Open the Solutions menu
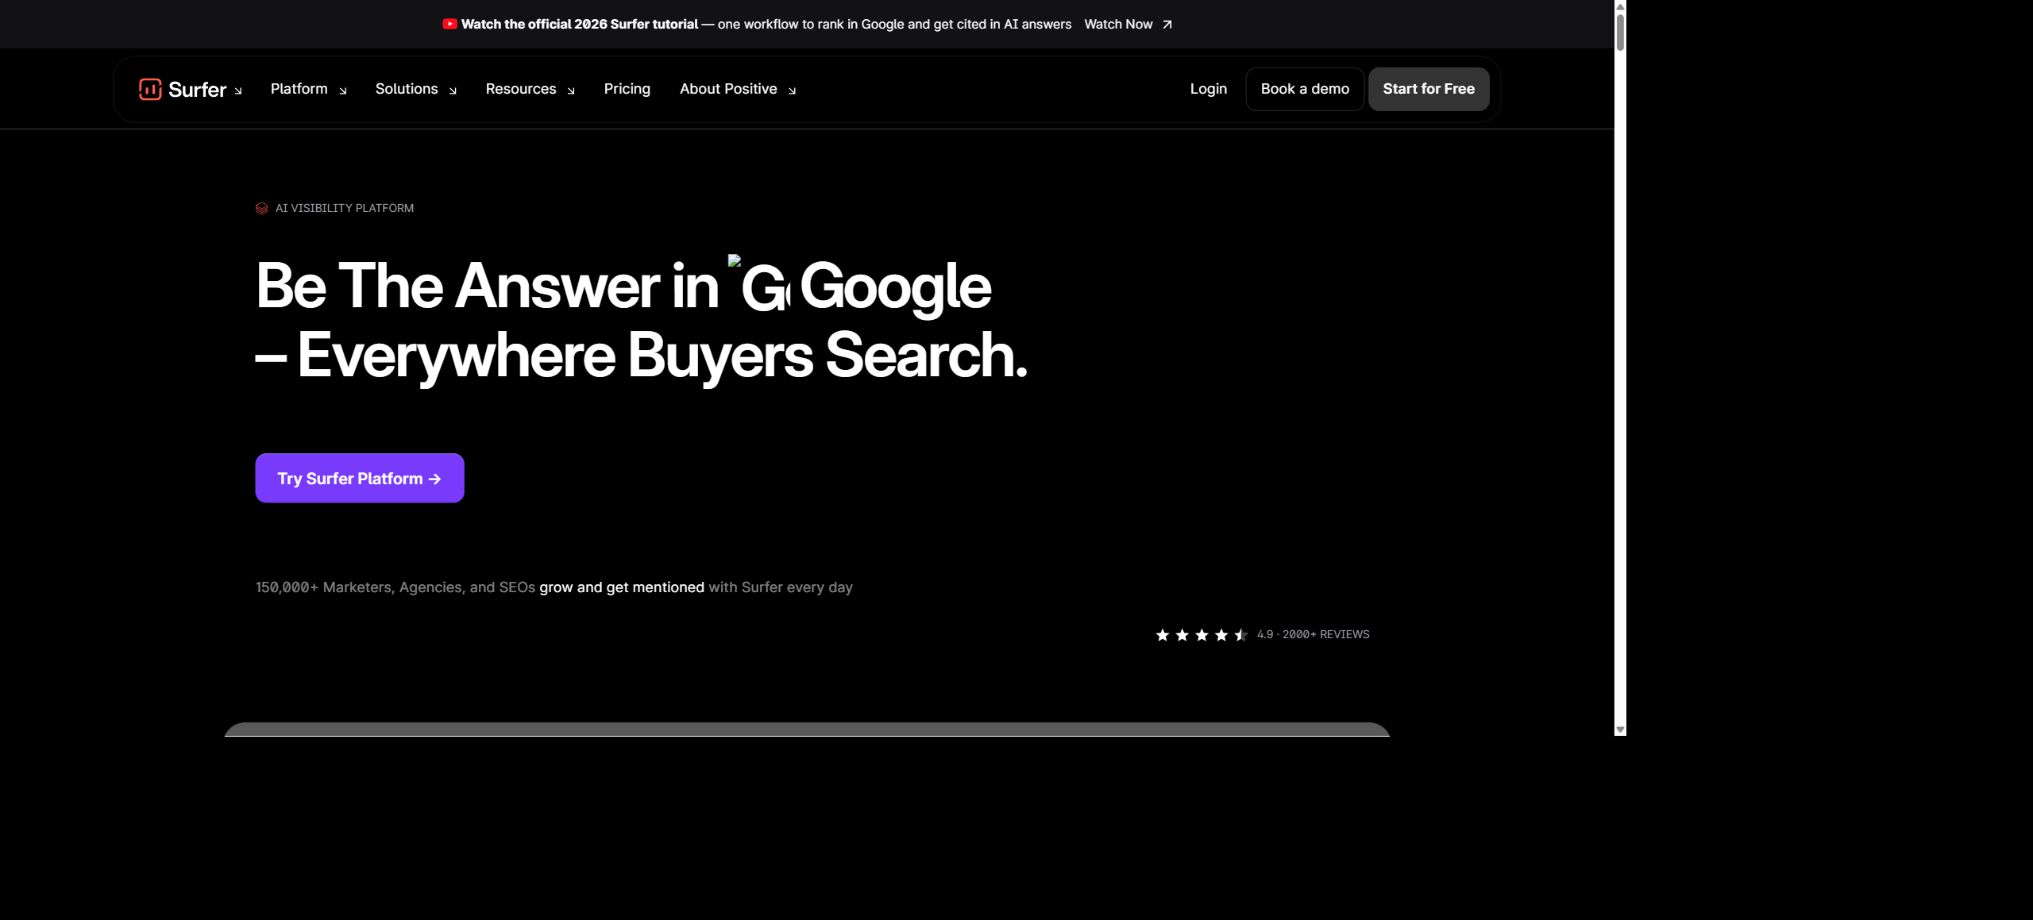This screenshot has width=2033, height=920. [407, 89]
